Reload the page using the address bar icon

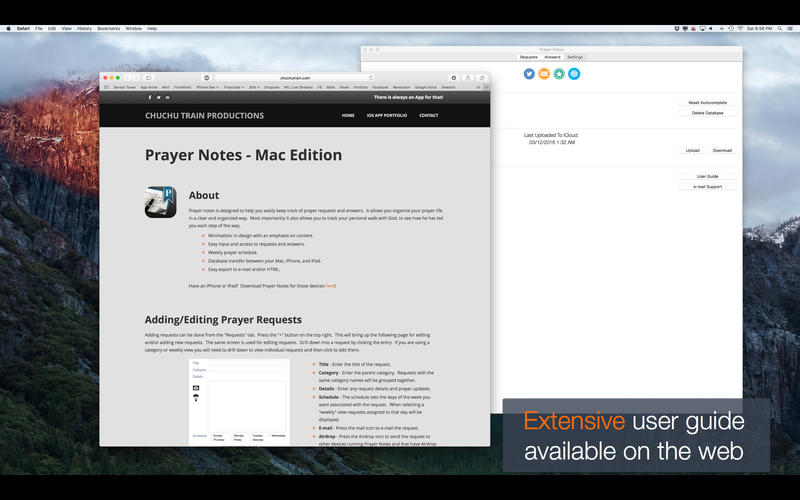point(371,77)
